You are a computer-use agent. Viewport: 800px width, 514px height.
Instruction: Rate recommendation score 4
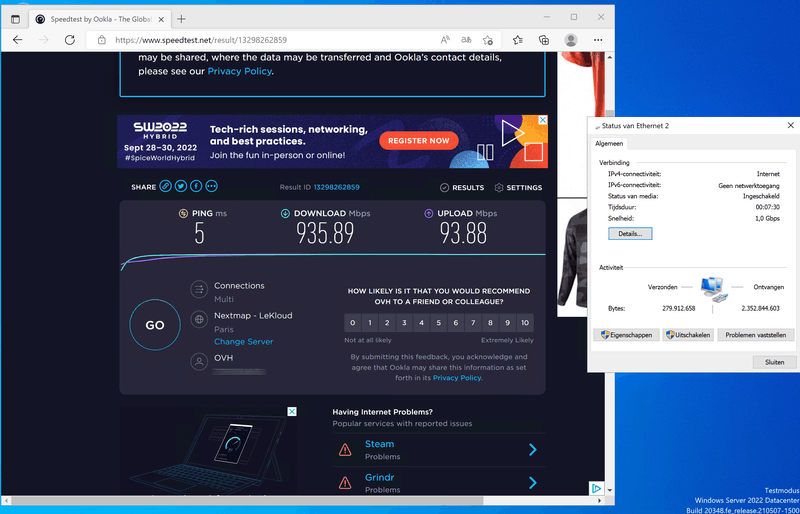click(421, 323)
